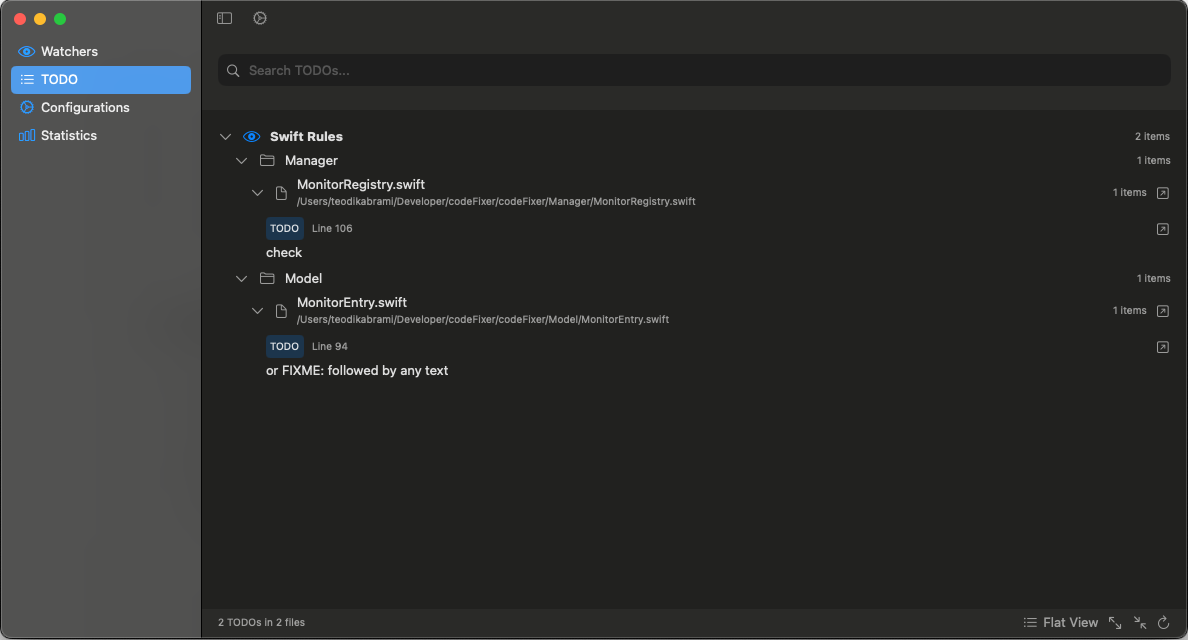
Task: Switch to Configurations in the sidebar
Action: [85, 107]
